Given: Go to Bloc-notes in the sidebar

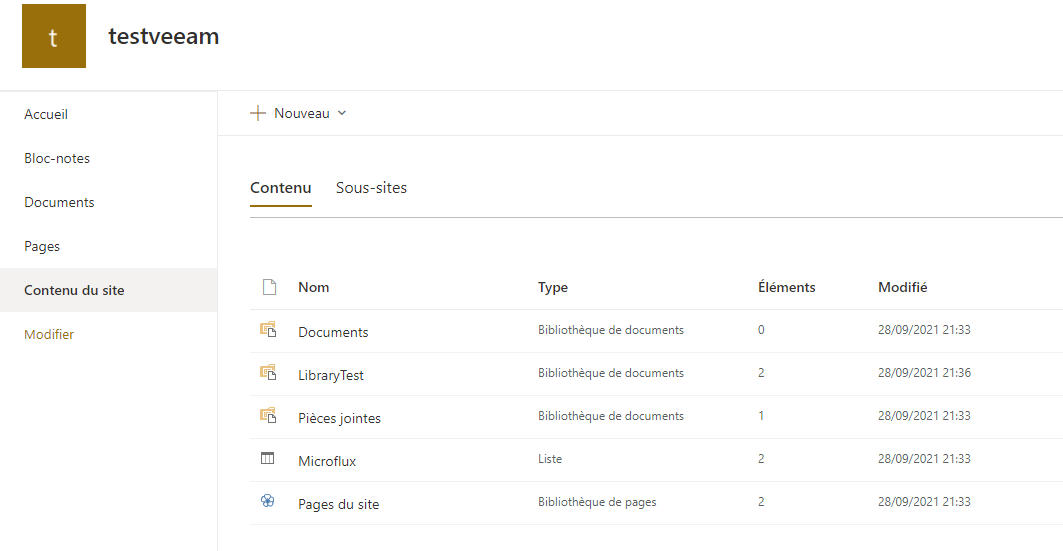Looking at the screenshot, I should (x=57, y=158).
